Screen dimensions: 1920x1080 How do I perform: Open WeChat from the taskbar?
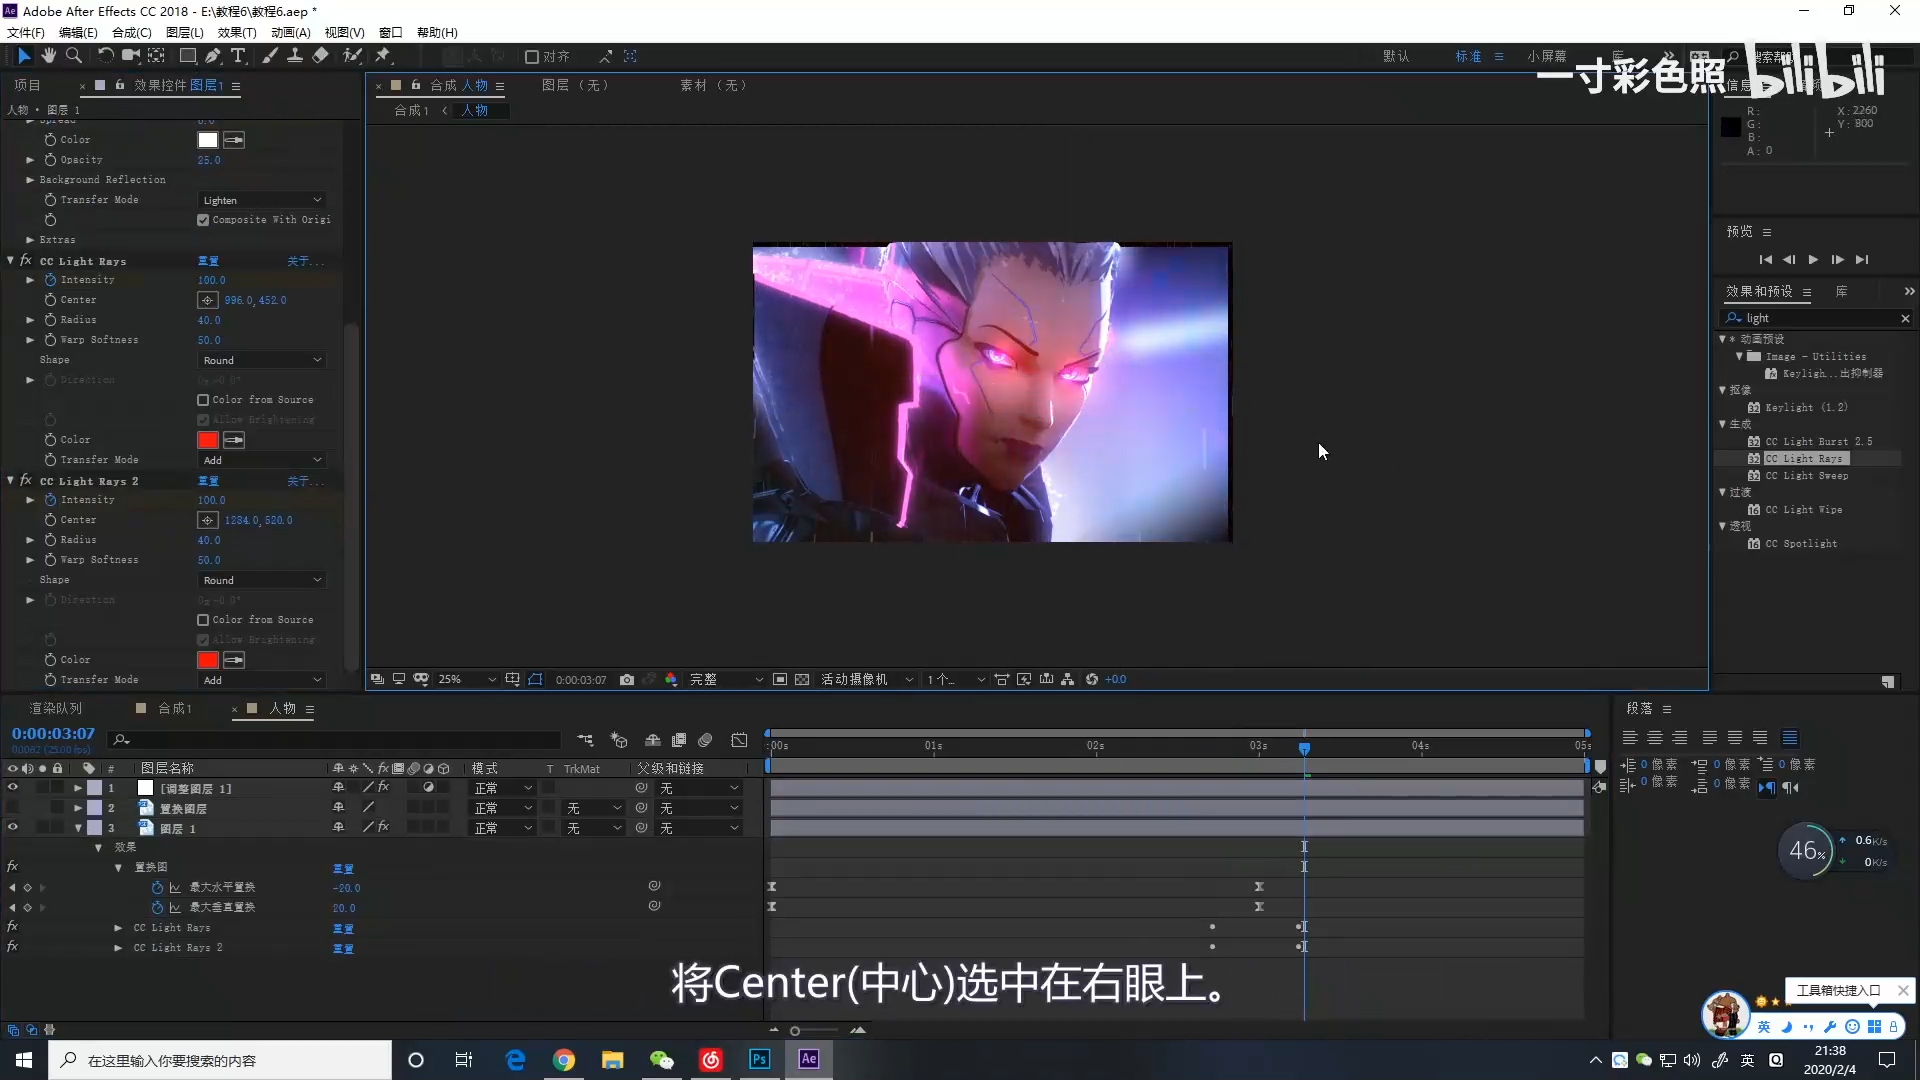662,1060
